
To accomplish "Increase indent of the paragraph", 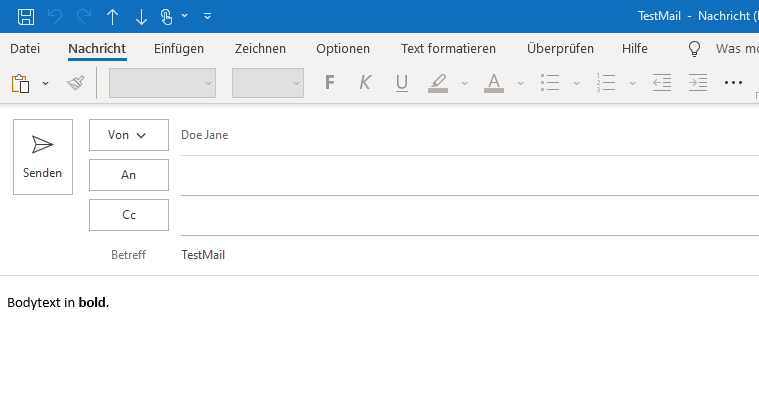I will click(698, 83).
